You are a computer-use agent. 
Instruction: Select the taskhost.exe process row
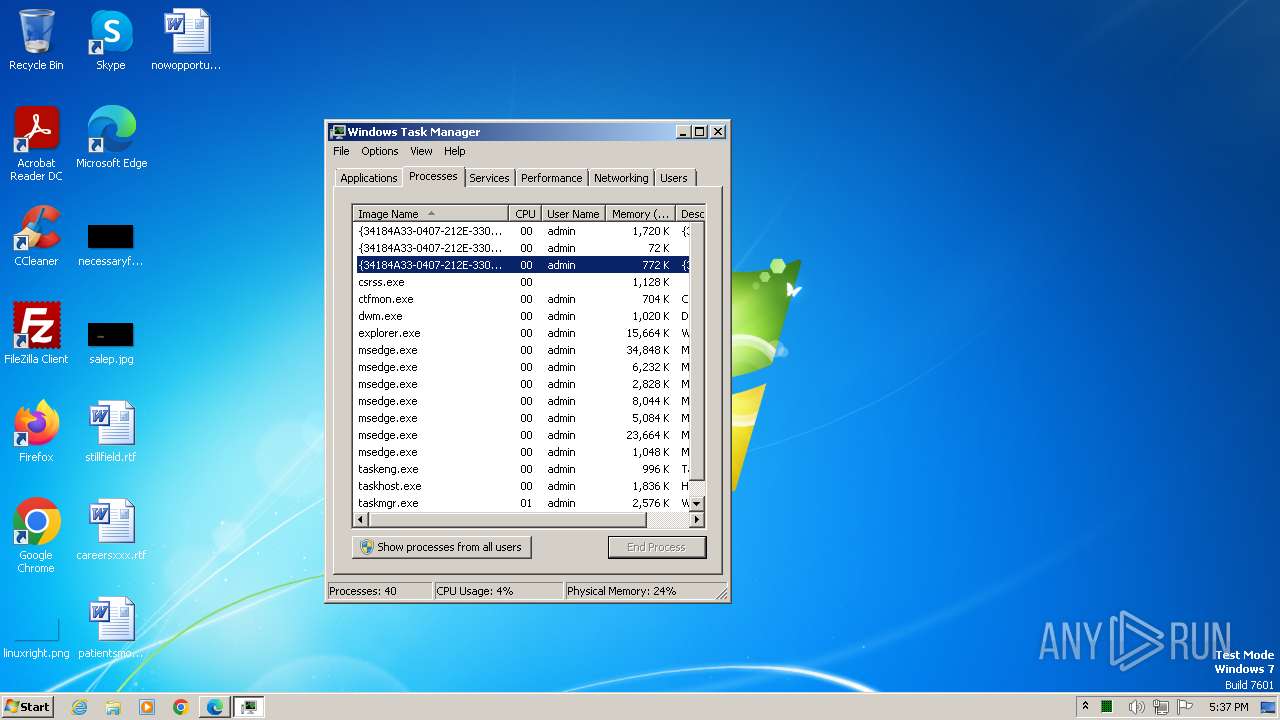(521, 486)
